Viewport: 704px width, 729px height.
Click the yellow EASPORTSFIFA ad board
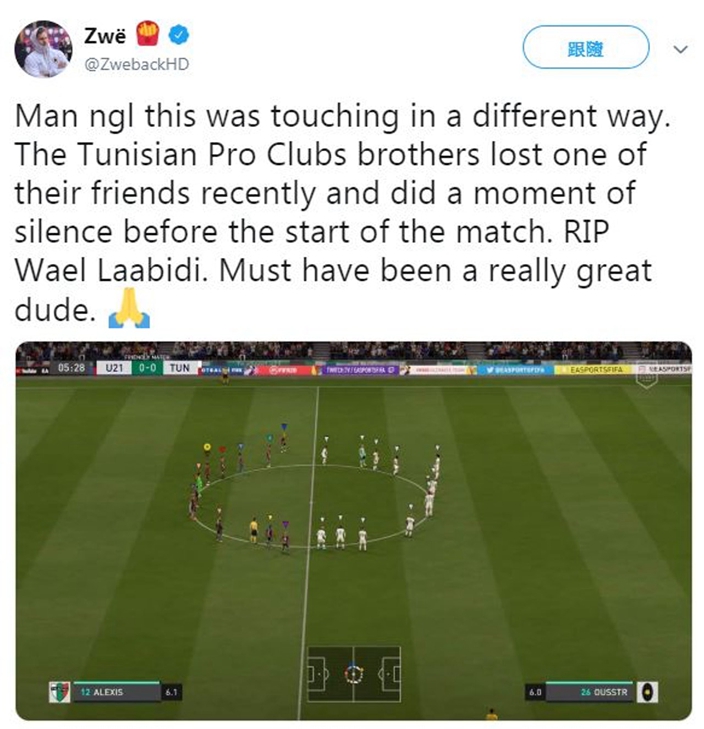click(x=595, y=370)
